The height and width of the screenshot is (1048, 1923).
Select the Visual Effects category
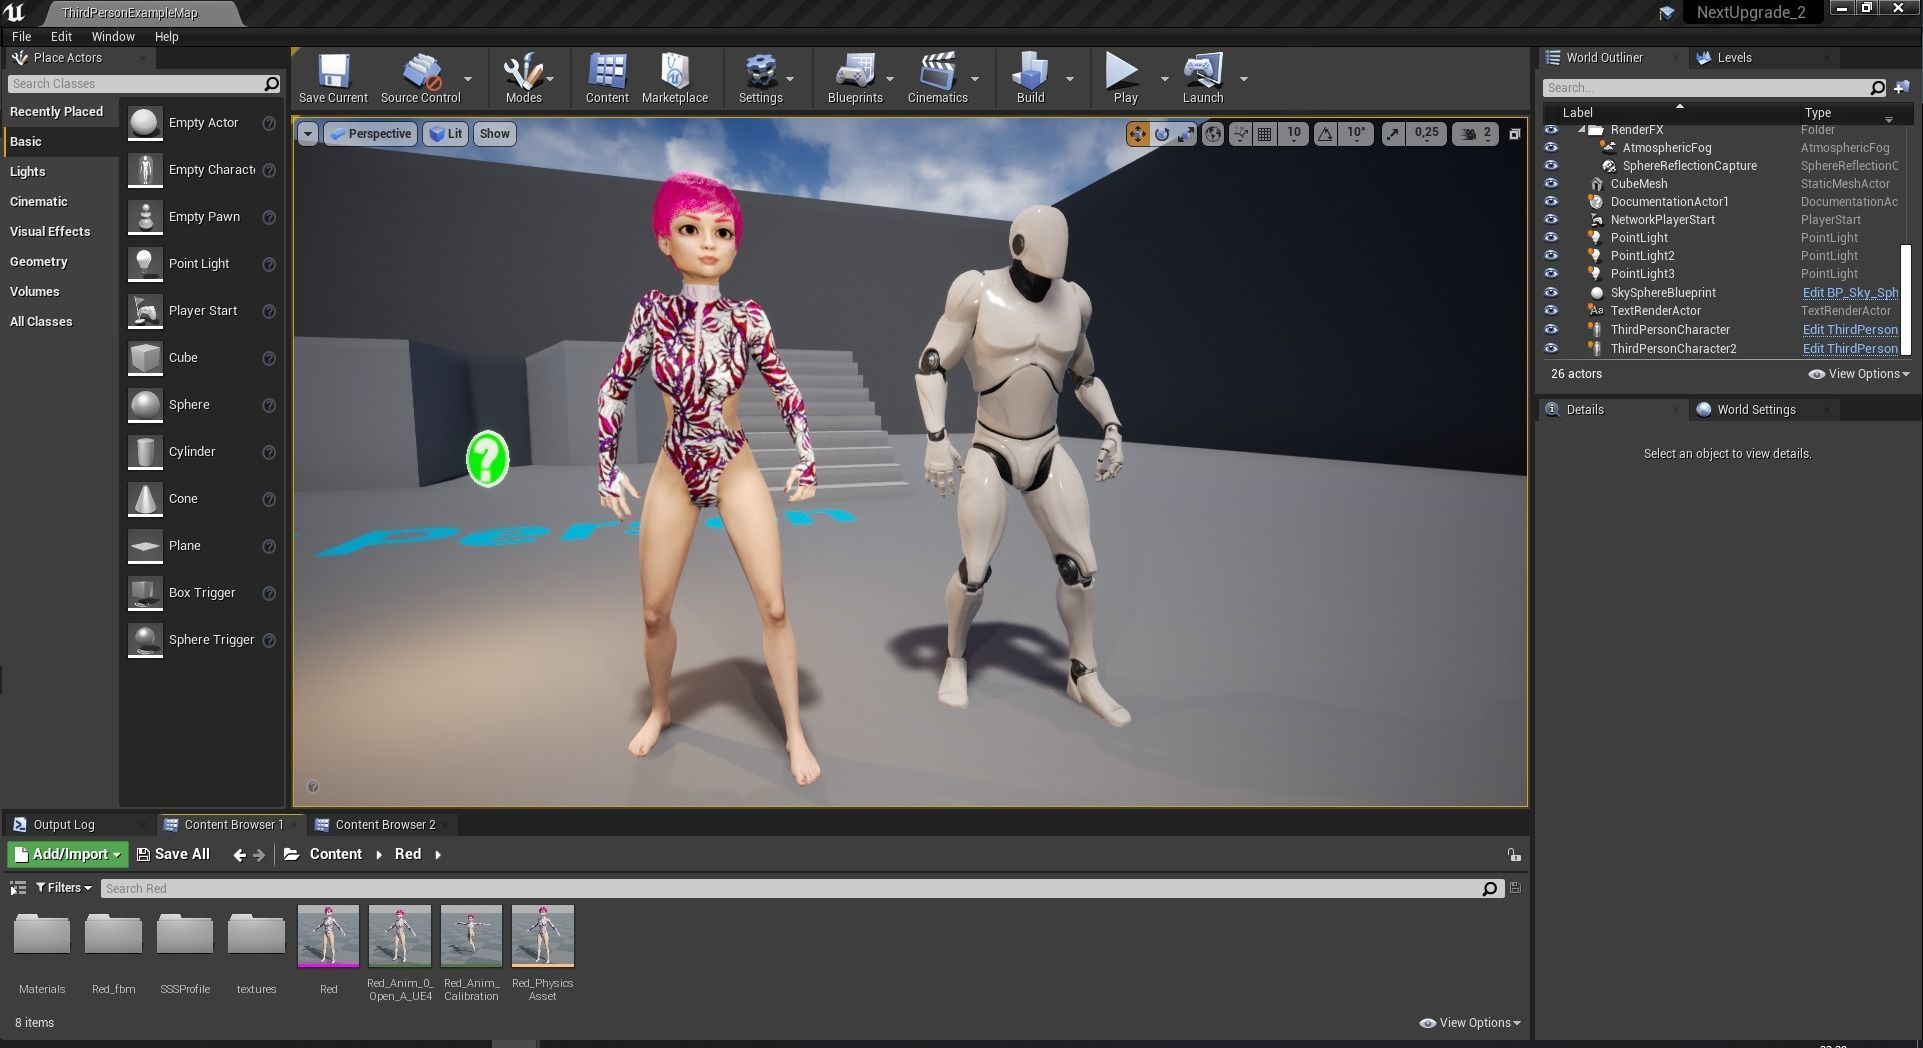pos(50,232)
